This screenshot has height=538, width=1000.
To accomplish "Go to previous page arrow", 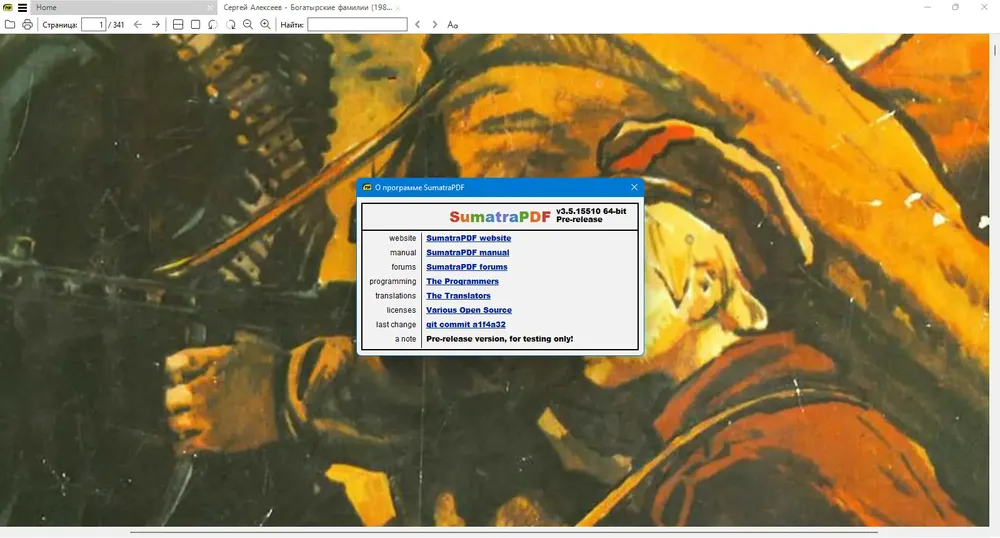I will 138,24.
